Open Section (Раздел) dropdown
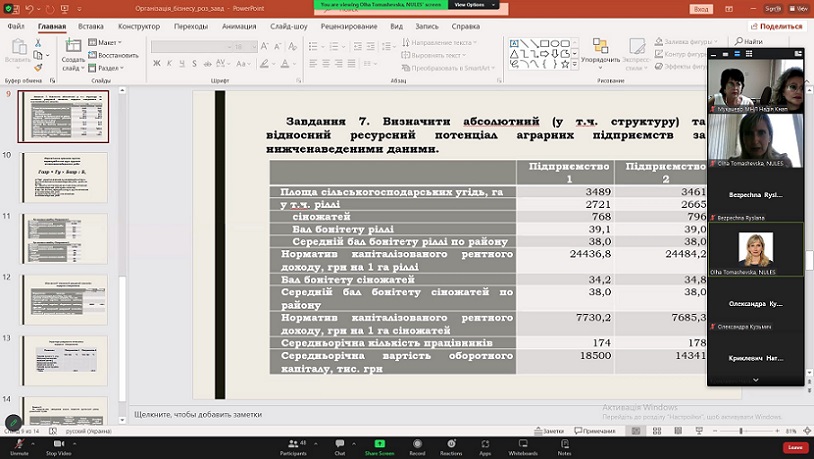Image resolution: width=814 pixels, height=459 pixels. (x=106, y=68)
